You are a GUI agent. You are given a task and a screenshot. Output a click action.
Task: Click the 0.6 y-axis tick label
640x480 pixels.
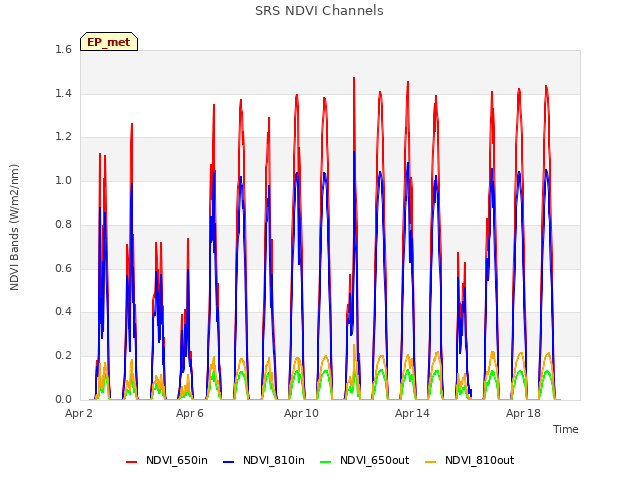[64, 268]
